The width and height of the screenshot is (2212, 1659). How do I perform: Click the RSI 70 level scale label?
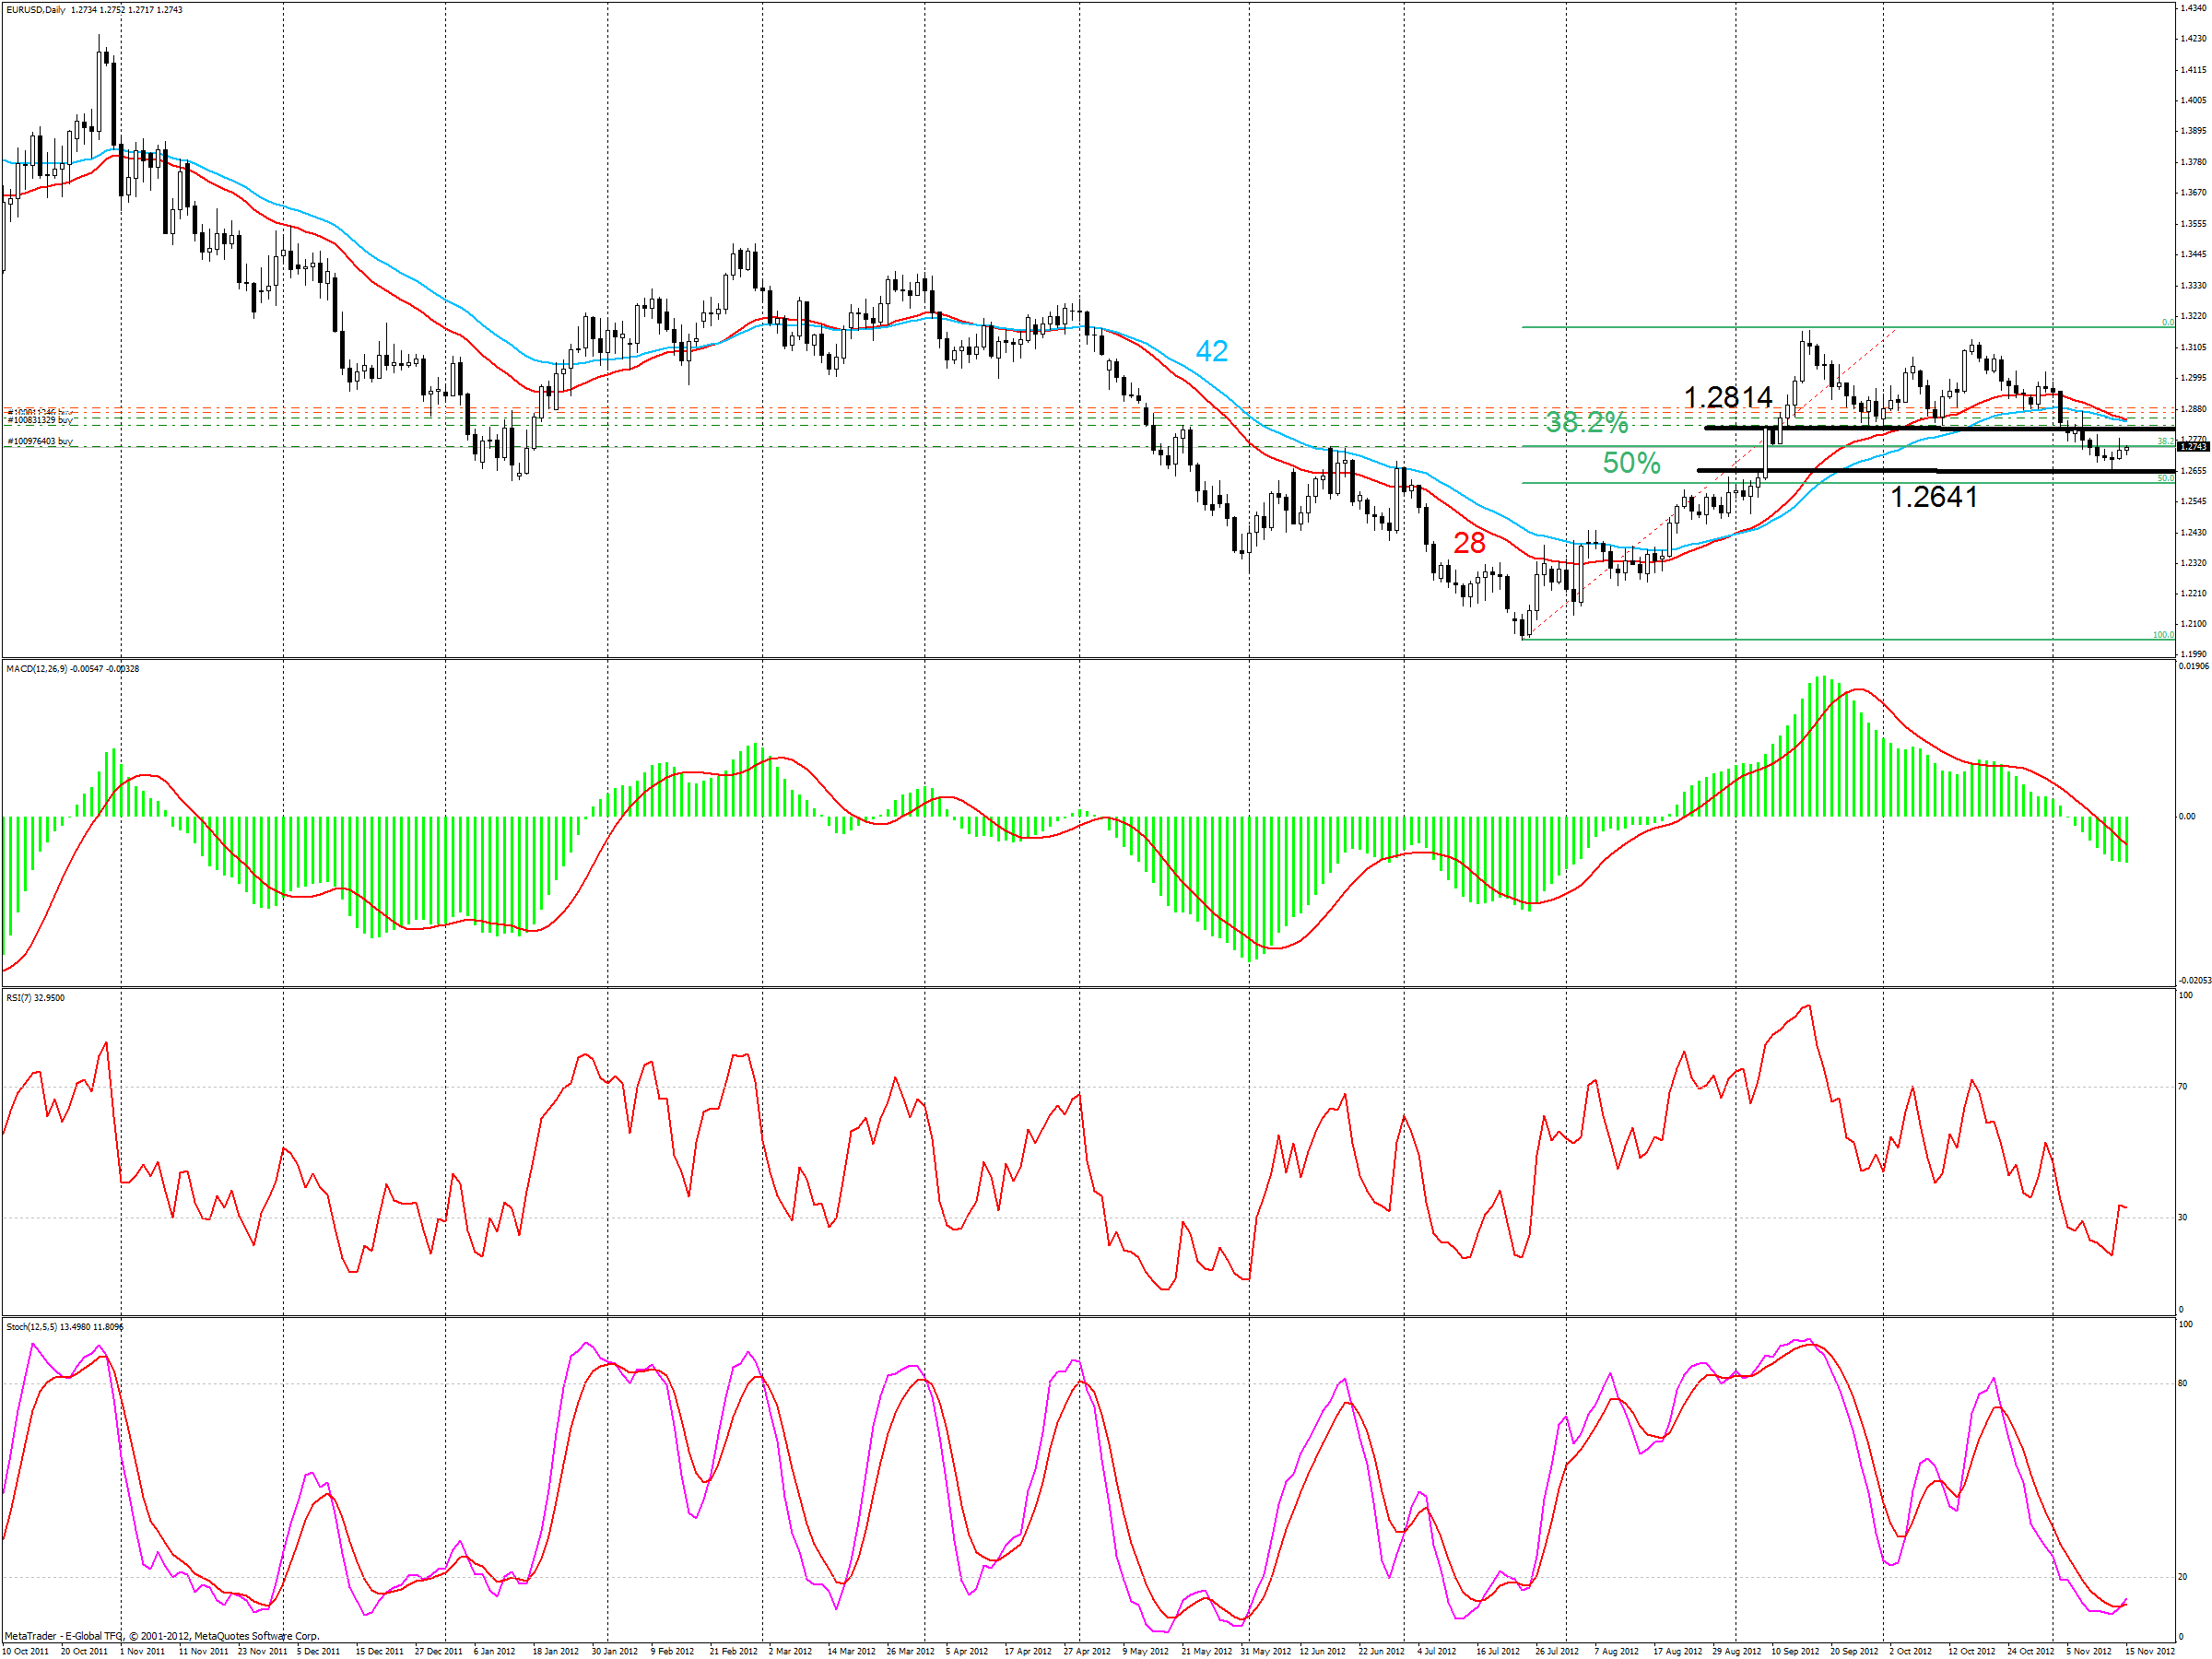pos(2182,1086)
